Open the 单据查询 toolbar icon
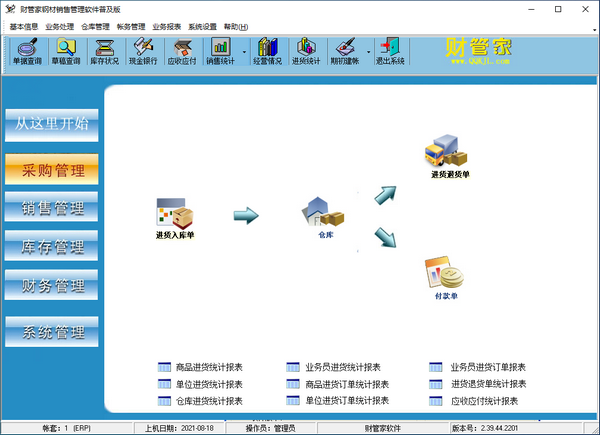 (x=27, y=50)
